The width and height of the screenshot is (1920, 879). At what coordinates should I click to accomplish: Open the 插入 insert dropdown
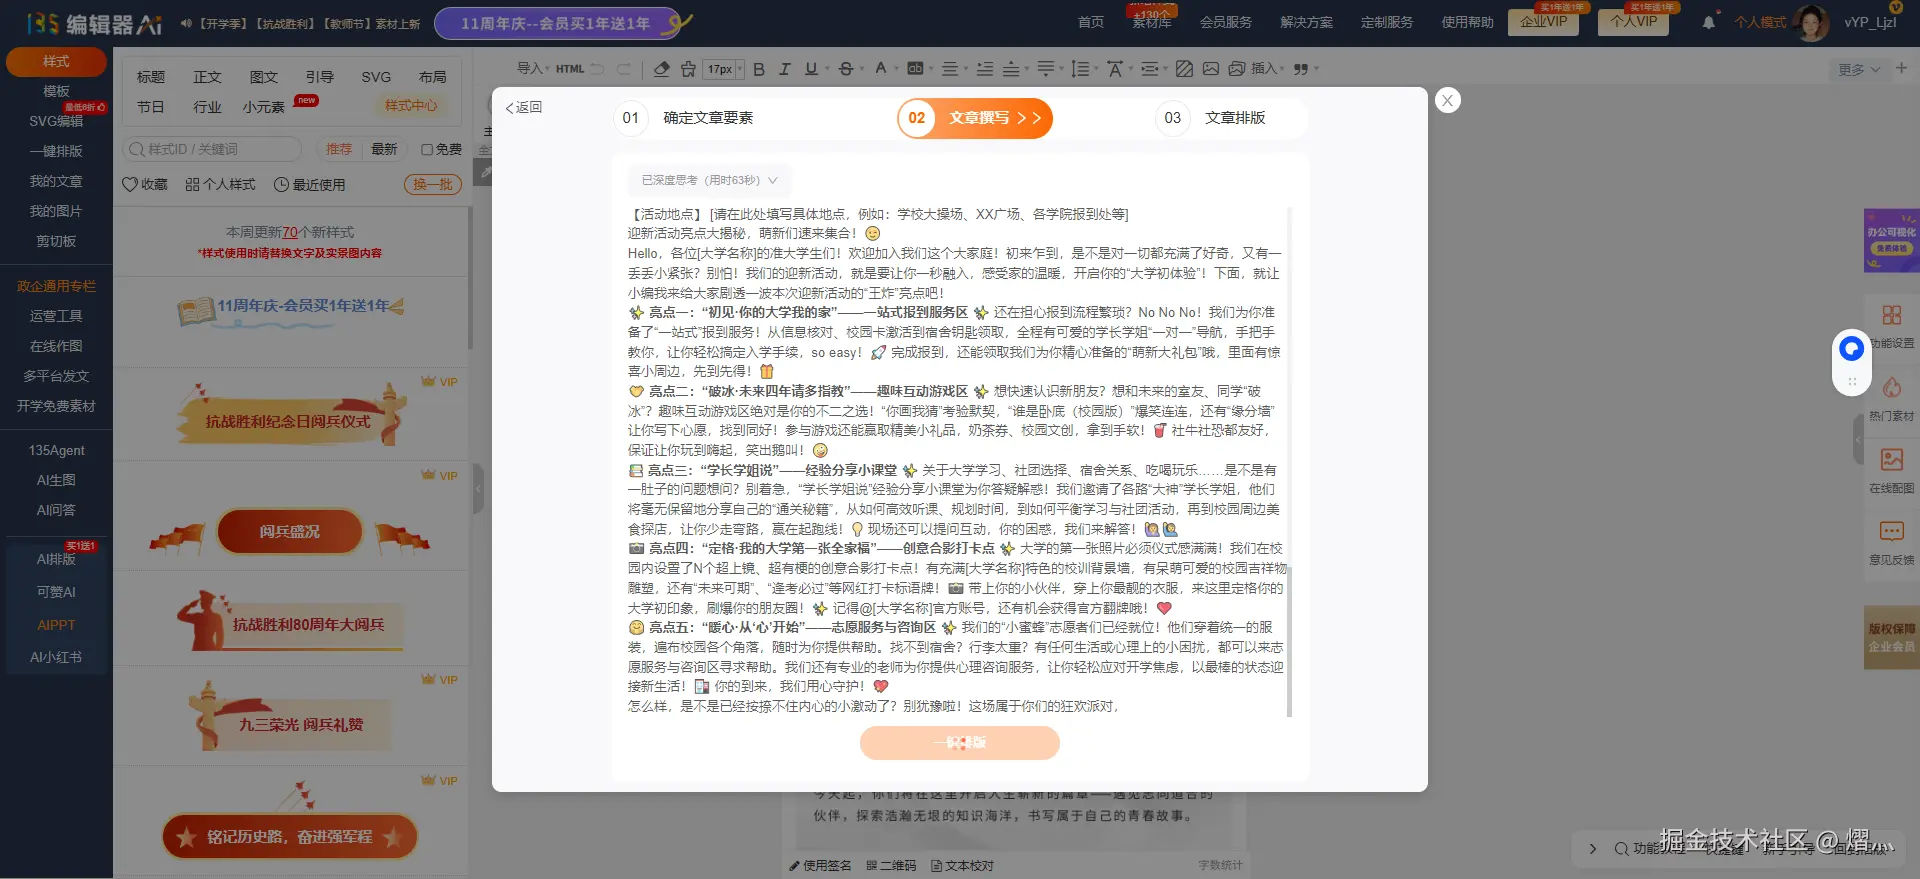(1267, 68)
